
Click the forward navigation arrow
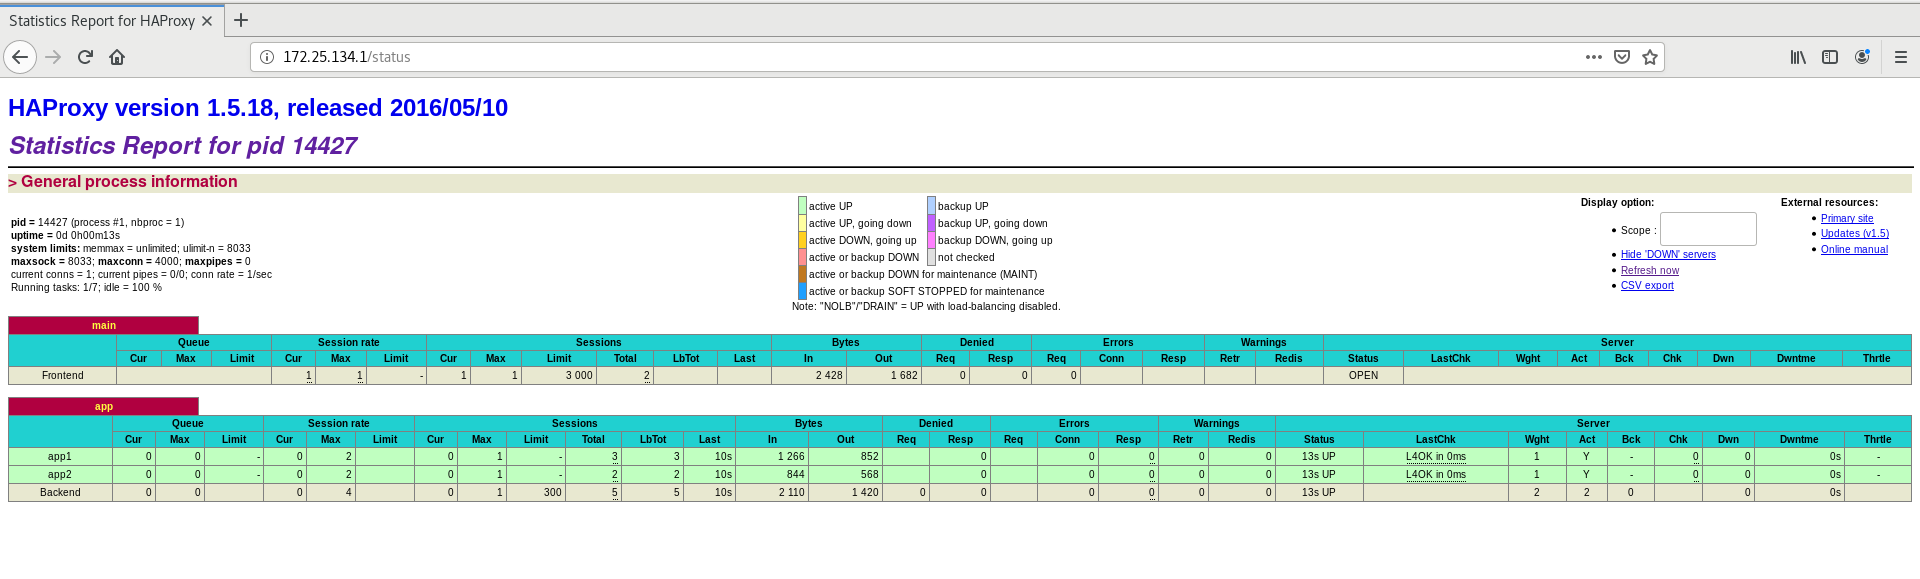(53, 57)
